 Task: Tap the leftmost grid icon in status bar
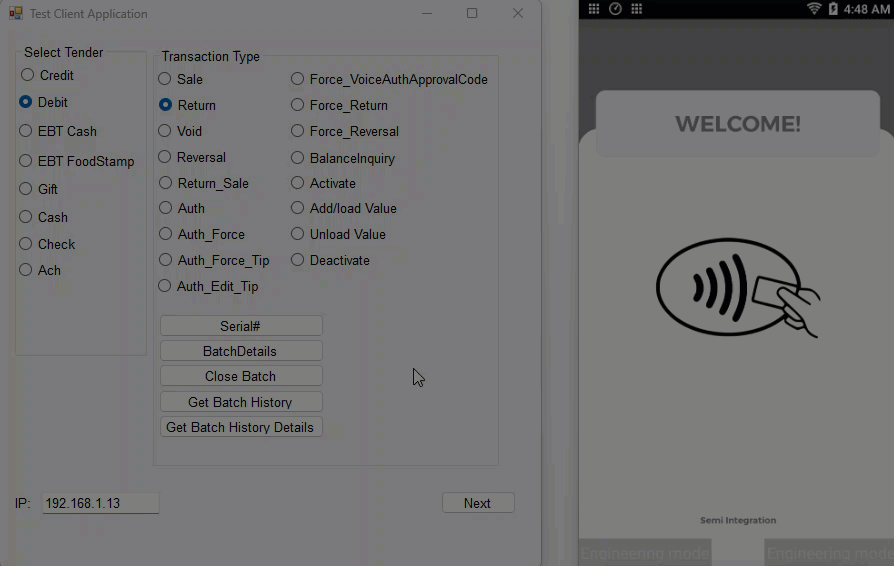[594, 9]
